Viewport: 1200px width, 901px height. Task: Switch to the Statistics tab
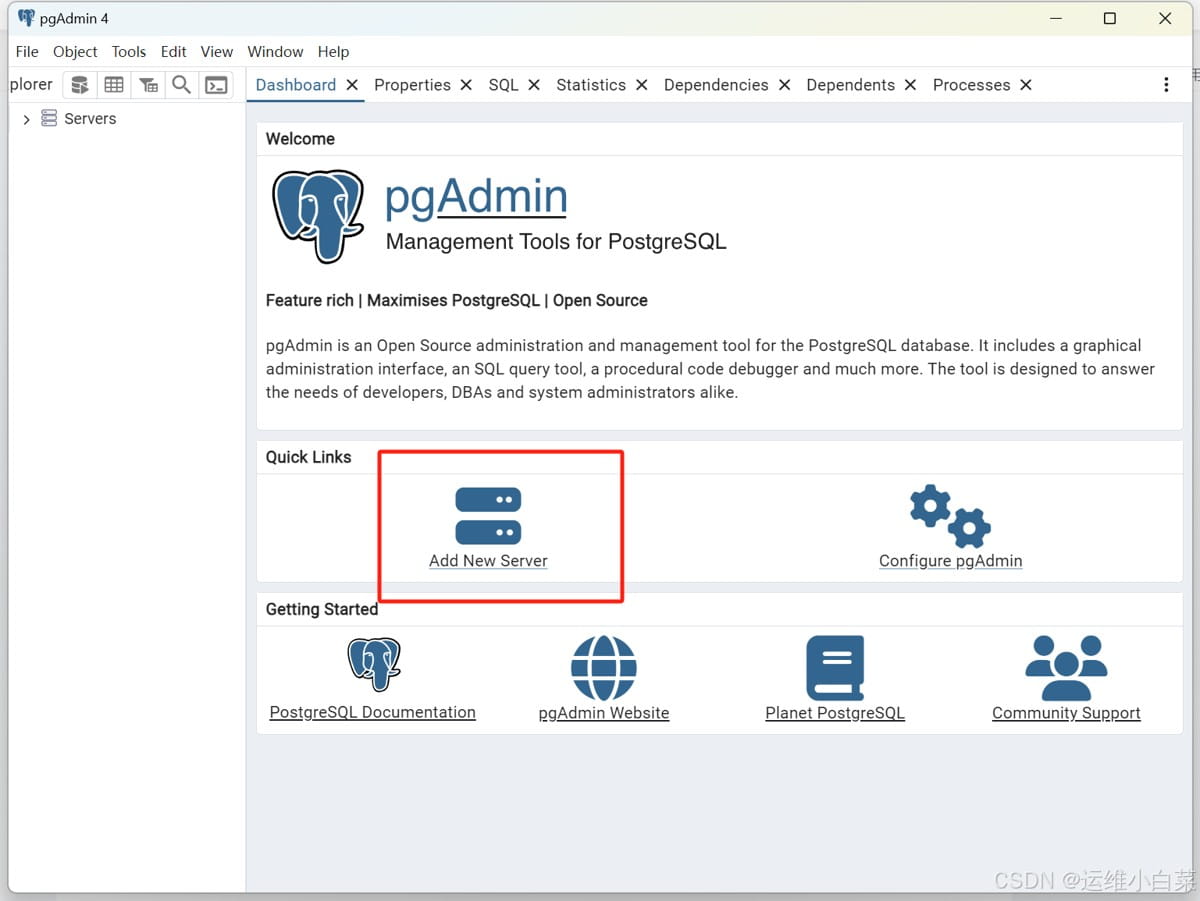[x=591, y=85]
